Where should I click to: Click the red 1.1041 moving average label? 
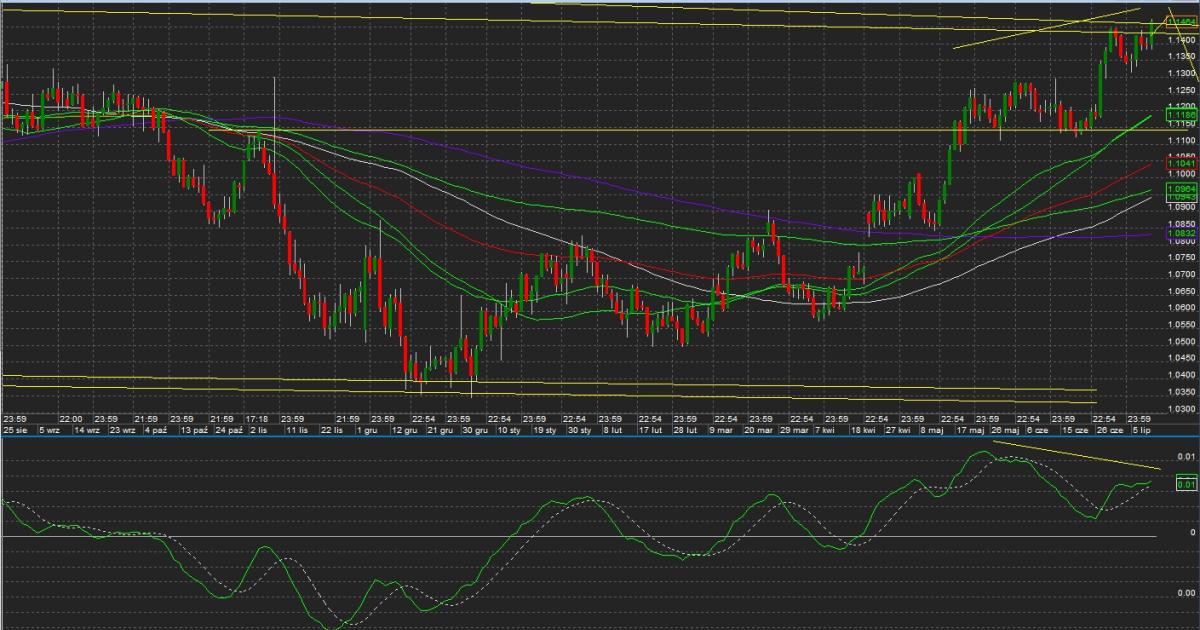pyautogui.click(x=1181, y=163)
